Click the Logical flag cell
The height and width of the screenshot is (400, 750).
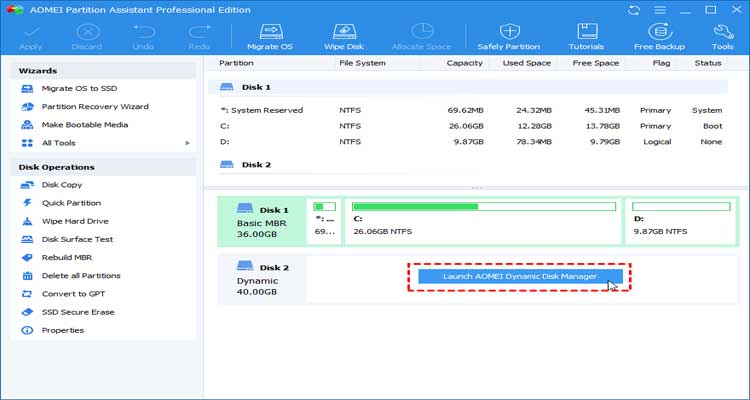[655, 142]
